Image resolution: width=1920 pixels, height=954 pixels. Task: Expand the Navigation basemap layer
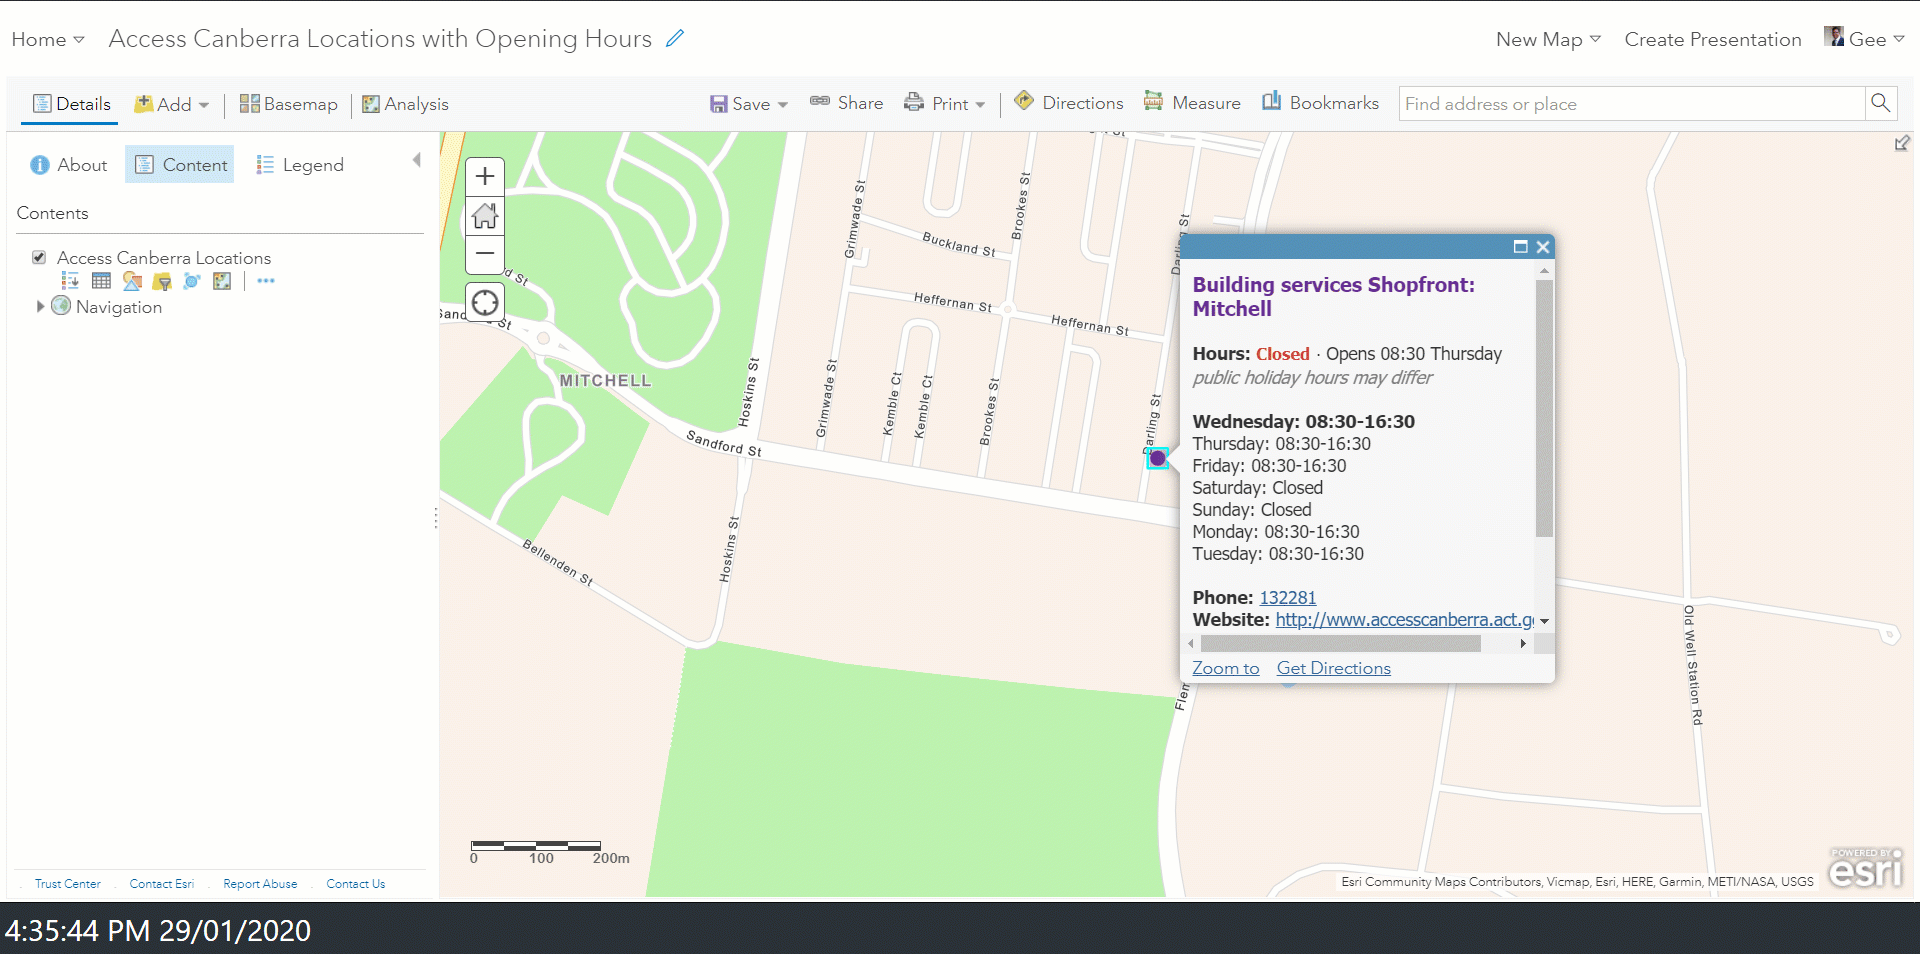pyautogui.click(x=40, y=306)
